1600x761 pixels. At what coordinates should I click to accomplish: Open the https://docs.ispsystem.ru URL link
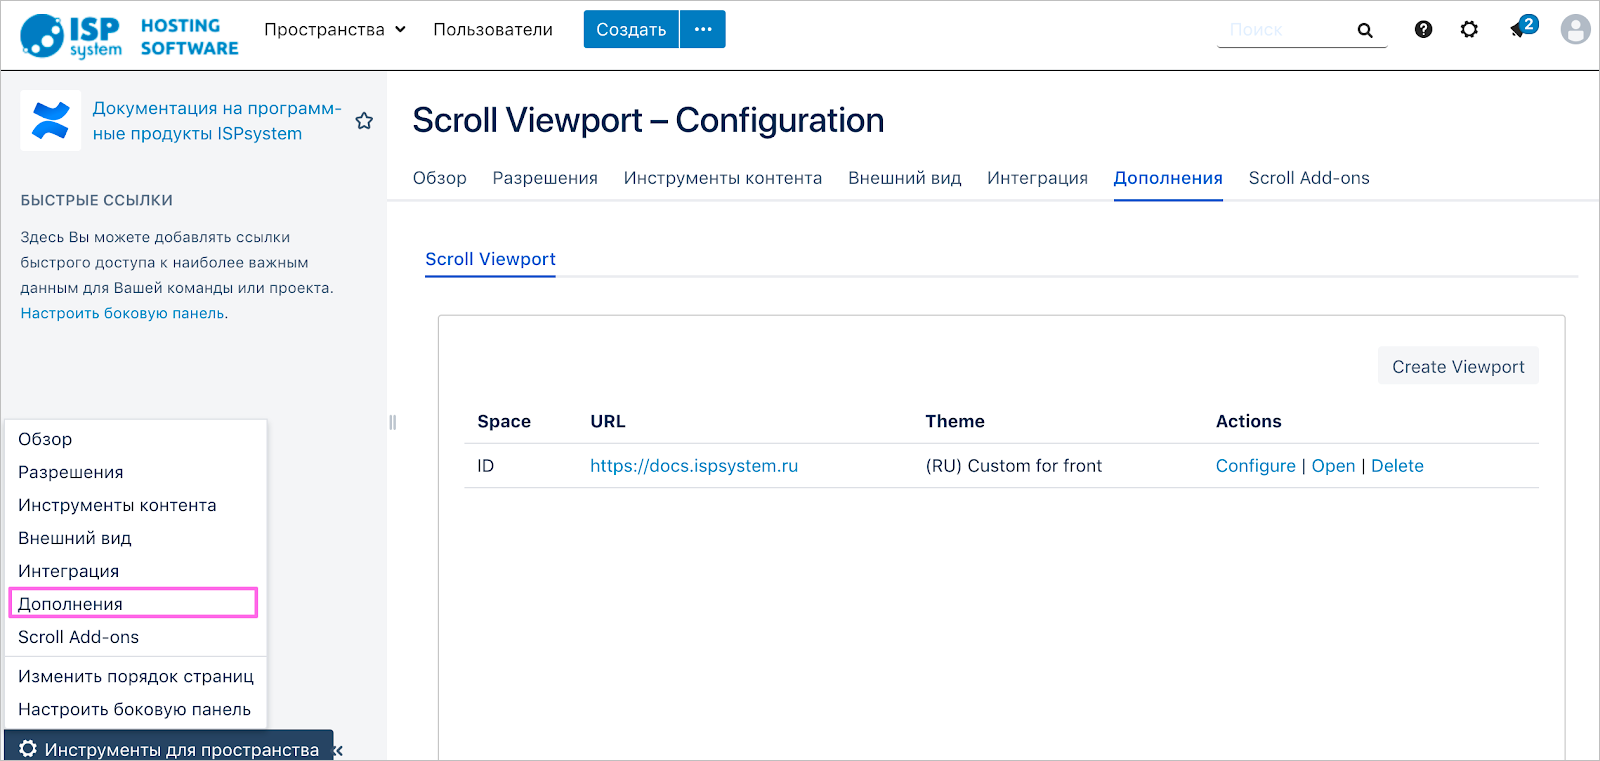click(x=694, y=466)
